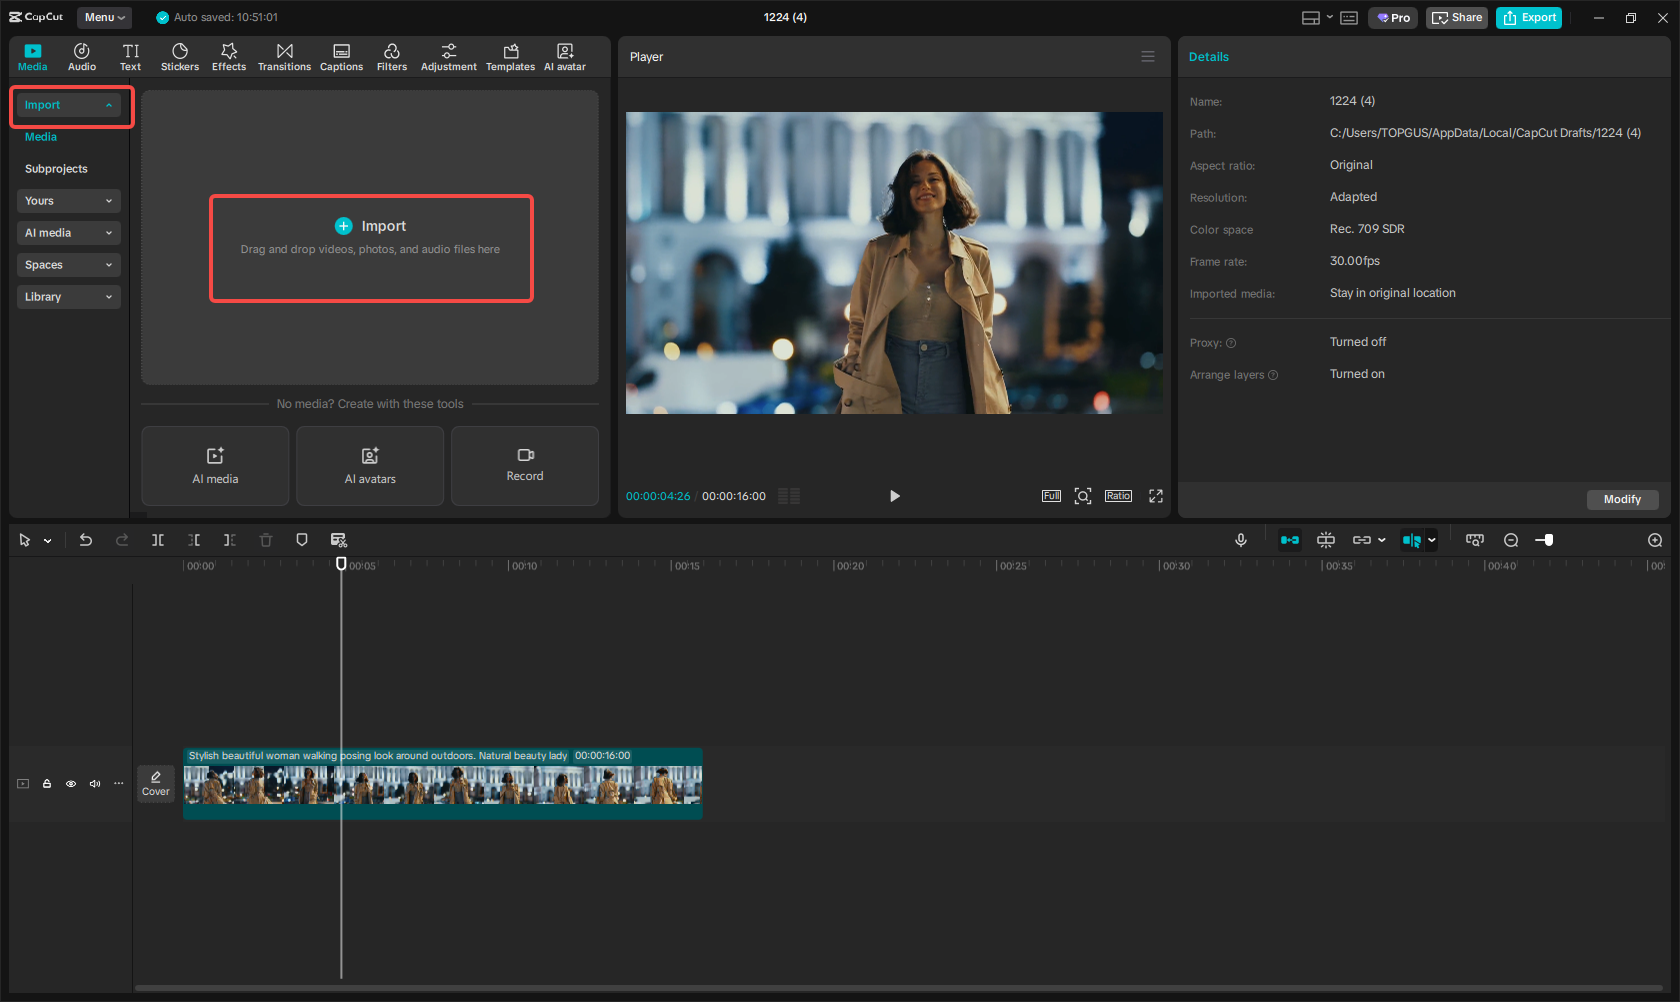Open the Menu dropdown
Viewport: 1680px width, 1002px height.
point(104,17)
